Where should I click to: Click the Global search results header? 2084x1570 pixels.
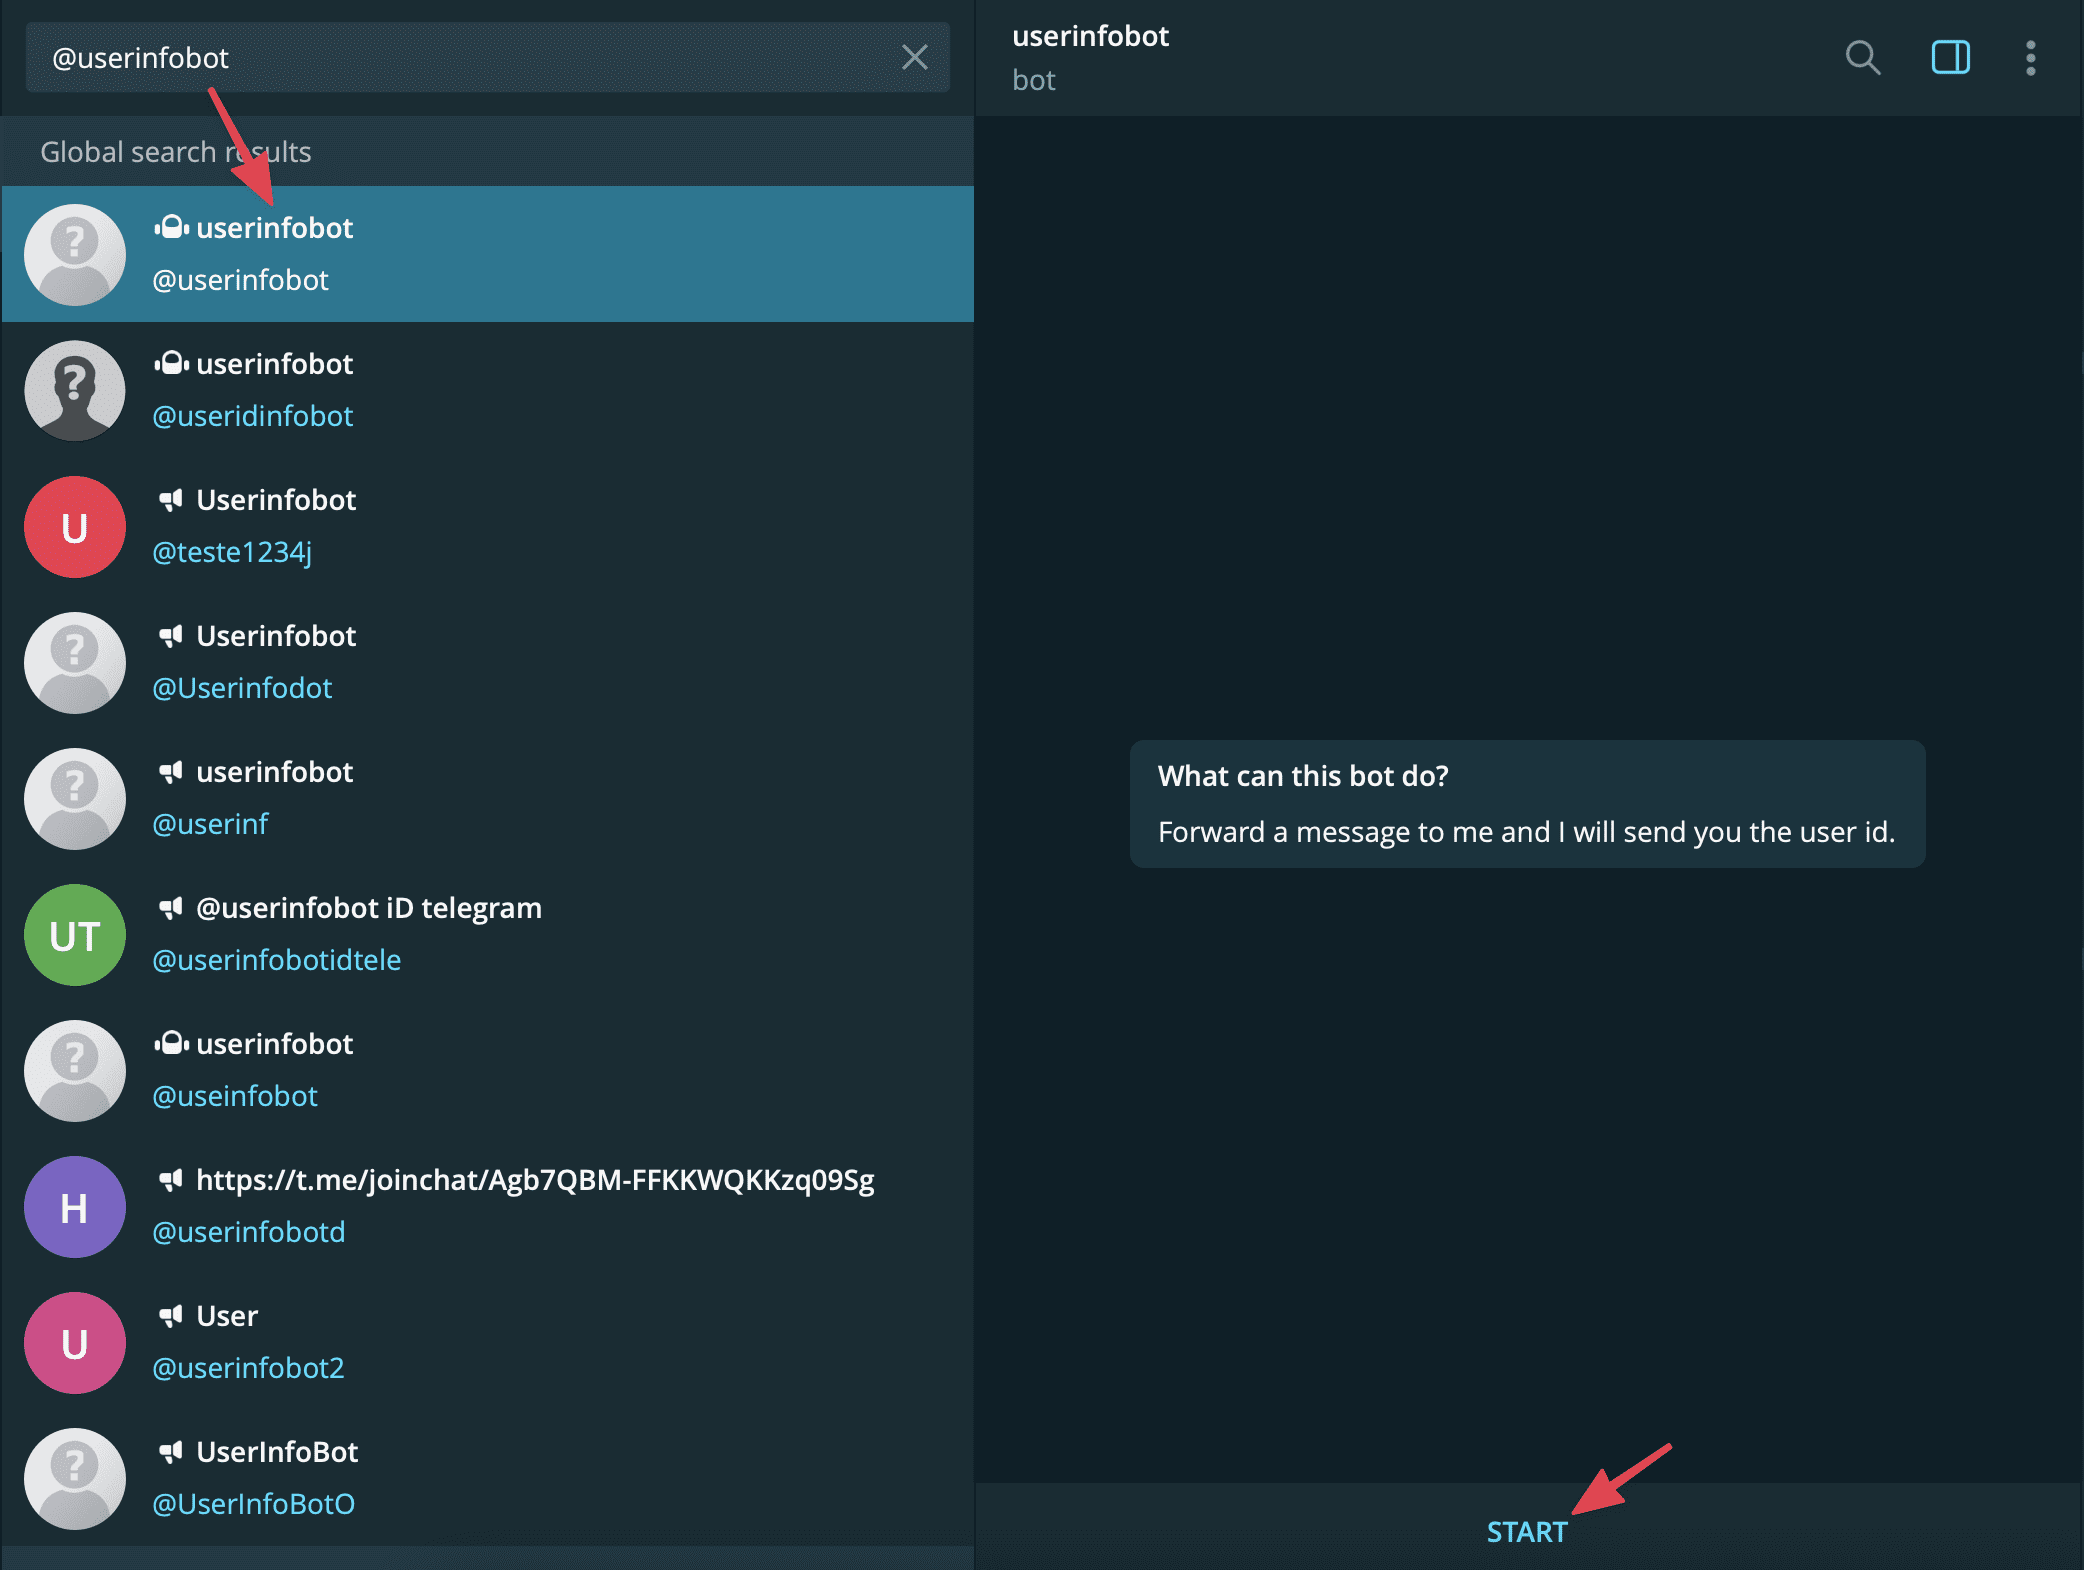pyautogui.click(x=175, y=152)
